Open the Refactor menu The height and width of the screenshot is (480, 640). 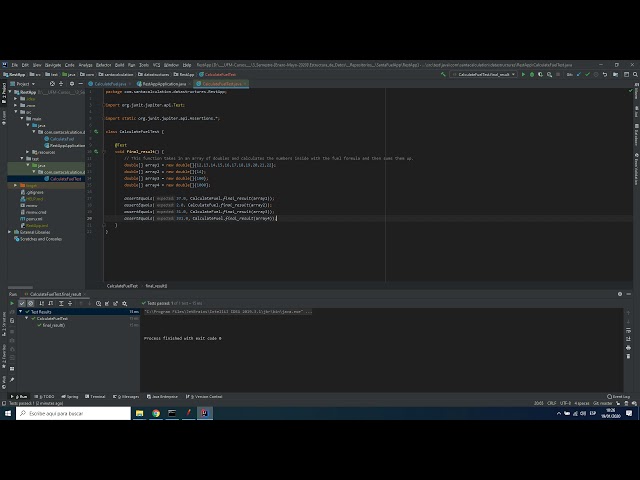(103, 65)
